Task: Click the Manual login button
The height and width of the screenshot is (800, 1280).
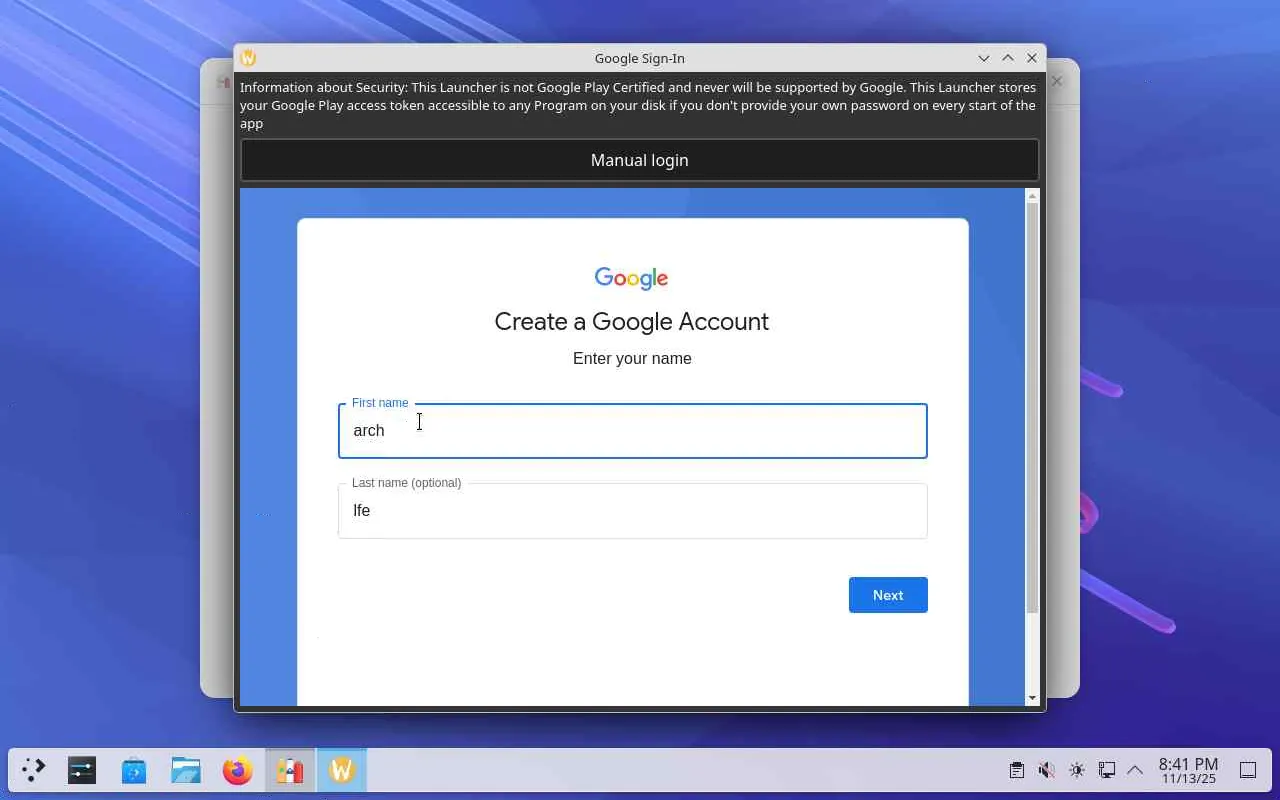Action: [639, 160]
